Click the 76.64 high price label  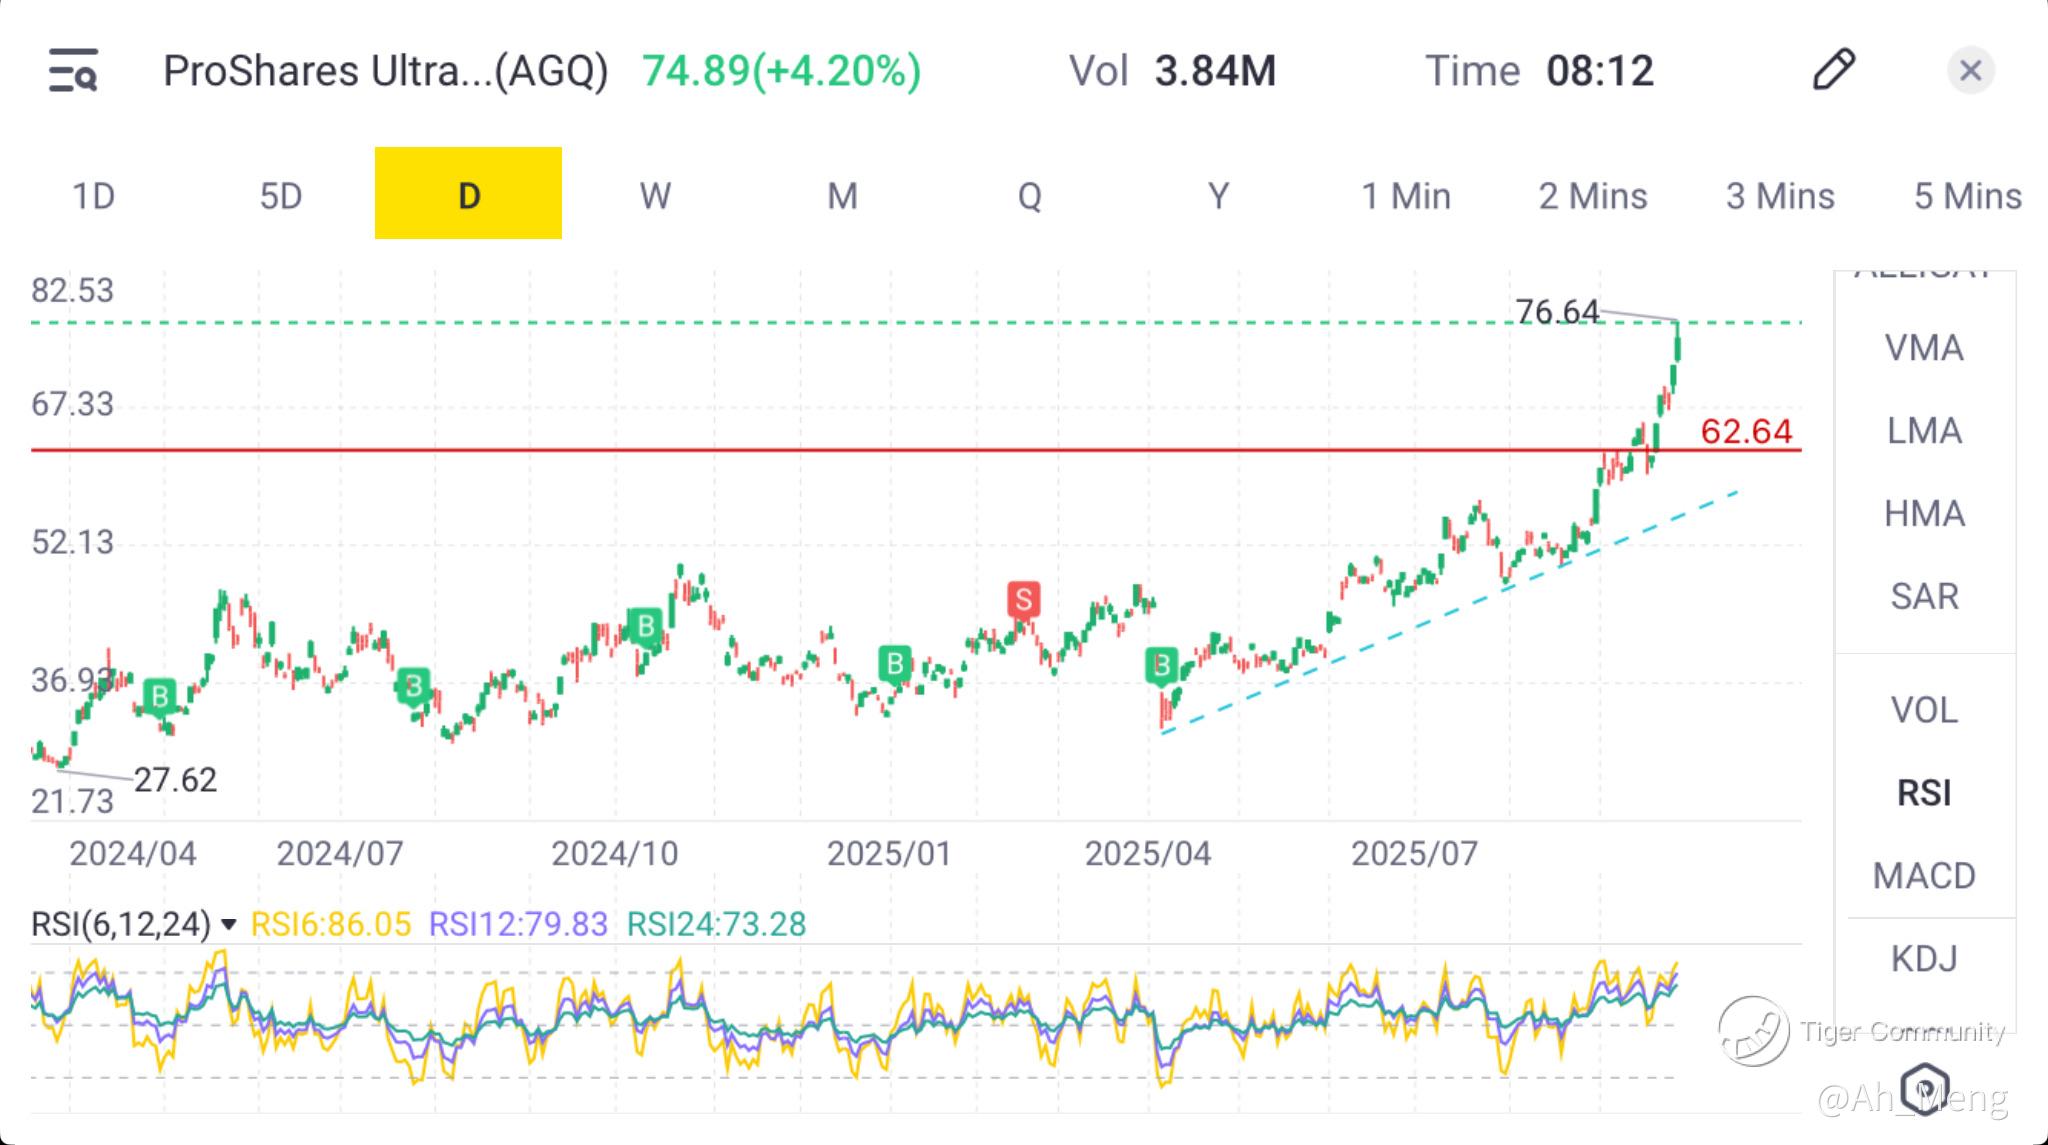pyautogui.click(x=1556, y=311)
